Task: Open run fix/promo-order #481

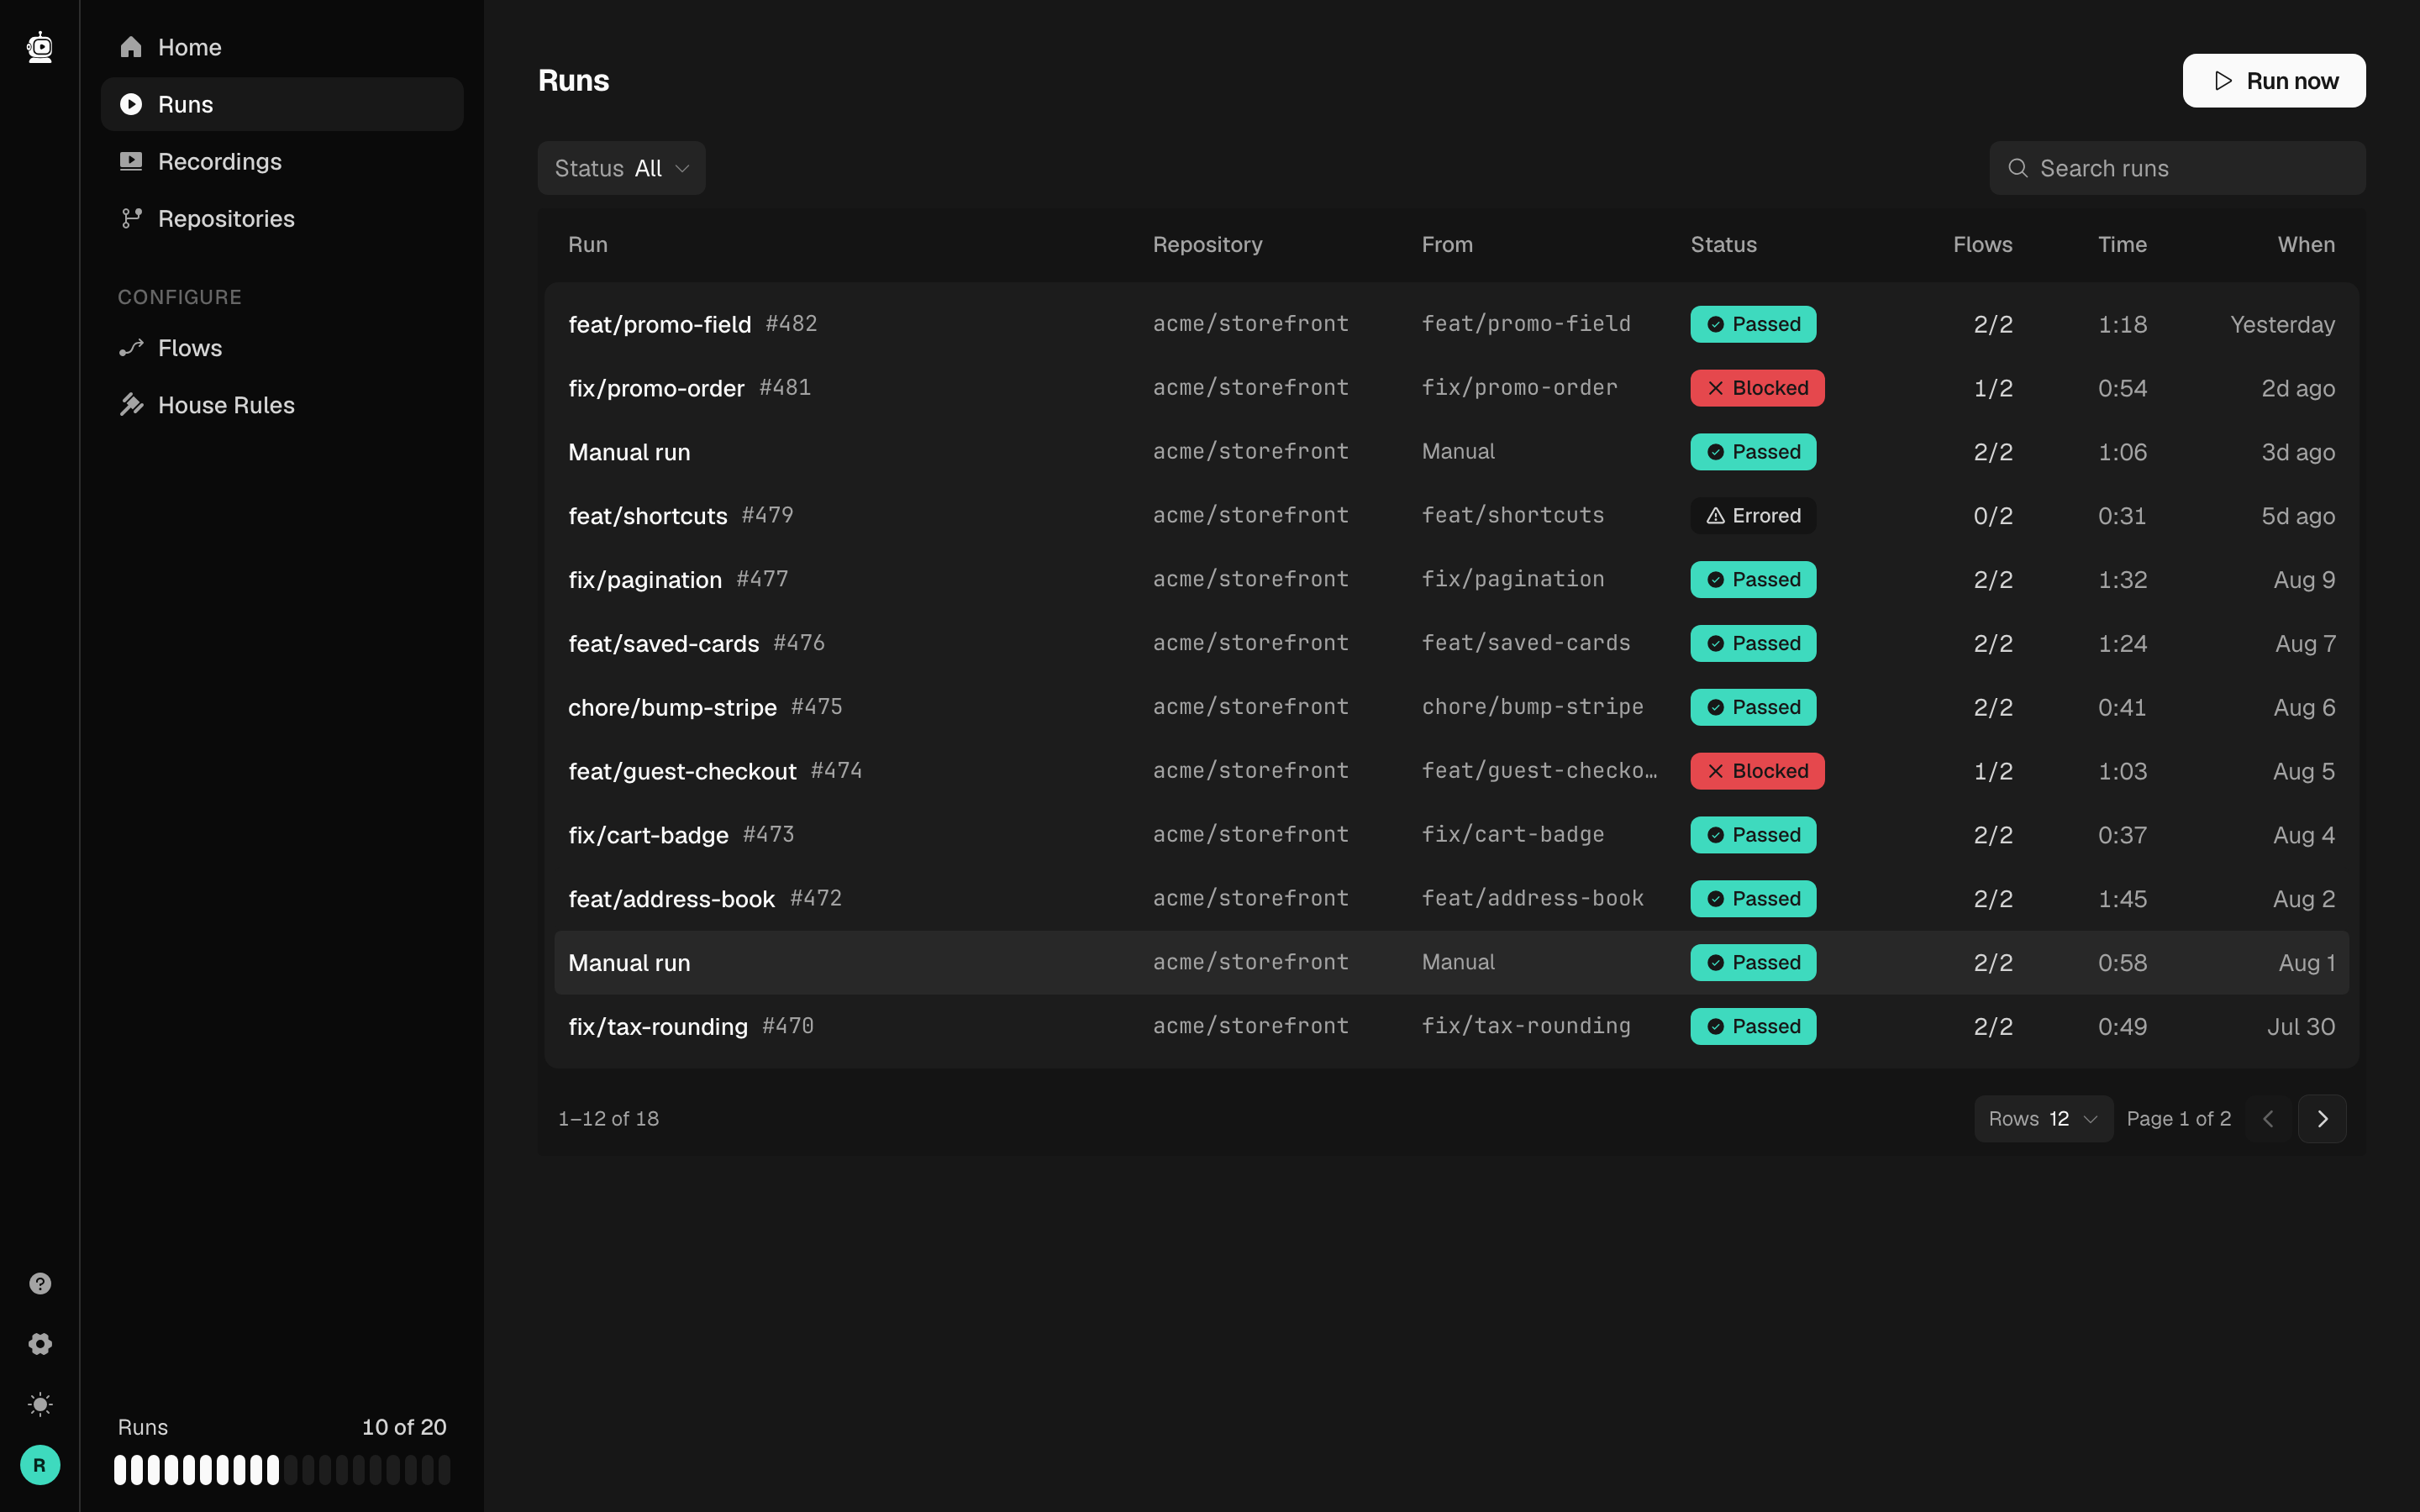Action: (x=1451, y=388)
